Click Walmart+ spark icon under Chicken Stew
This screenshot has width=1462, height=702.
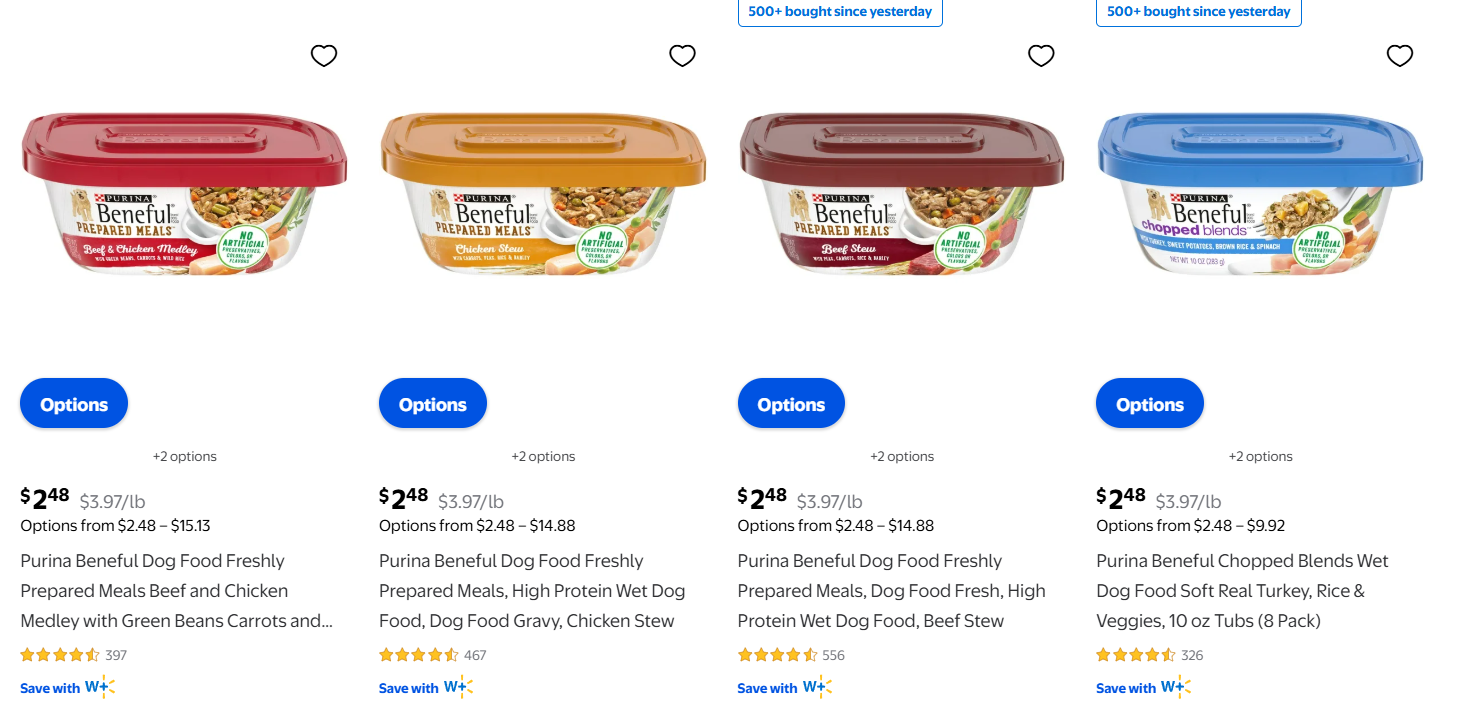click(x=458, y=687)
